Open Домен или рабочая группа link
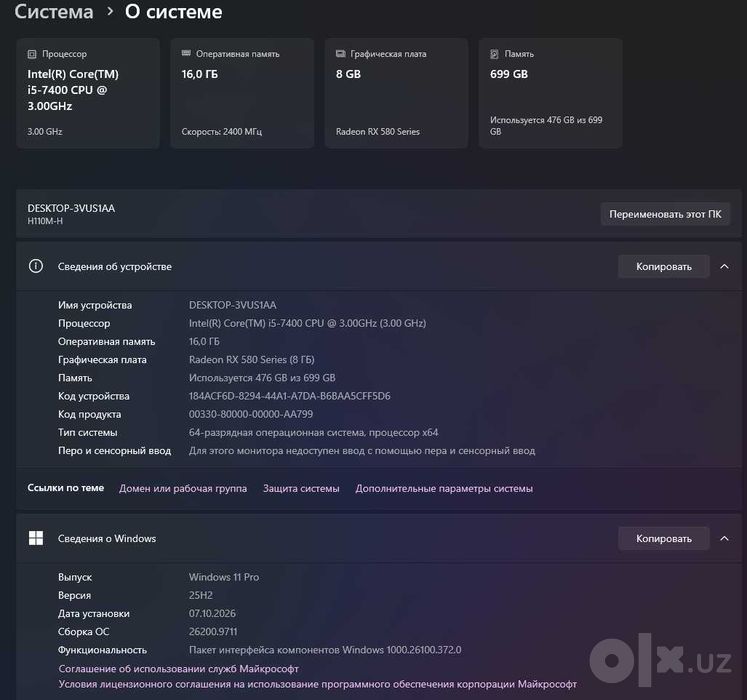This screenshot has width=747, height=700. click(x=183, y=488)
